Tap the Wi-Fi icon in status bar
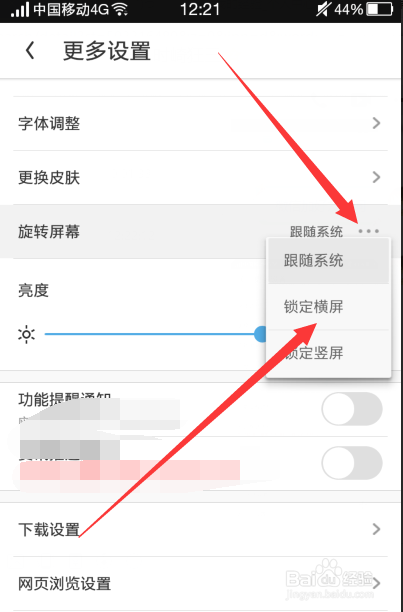The height and width of the screenshot is (612, 403). coord(120,9)
